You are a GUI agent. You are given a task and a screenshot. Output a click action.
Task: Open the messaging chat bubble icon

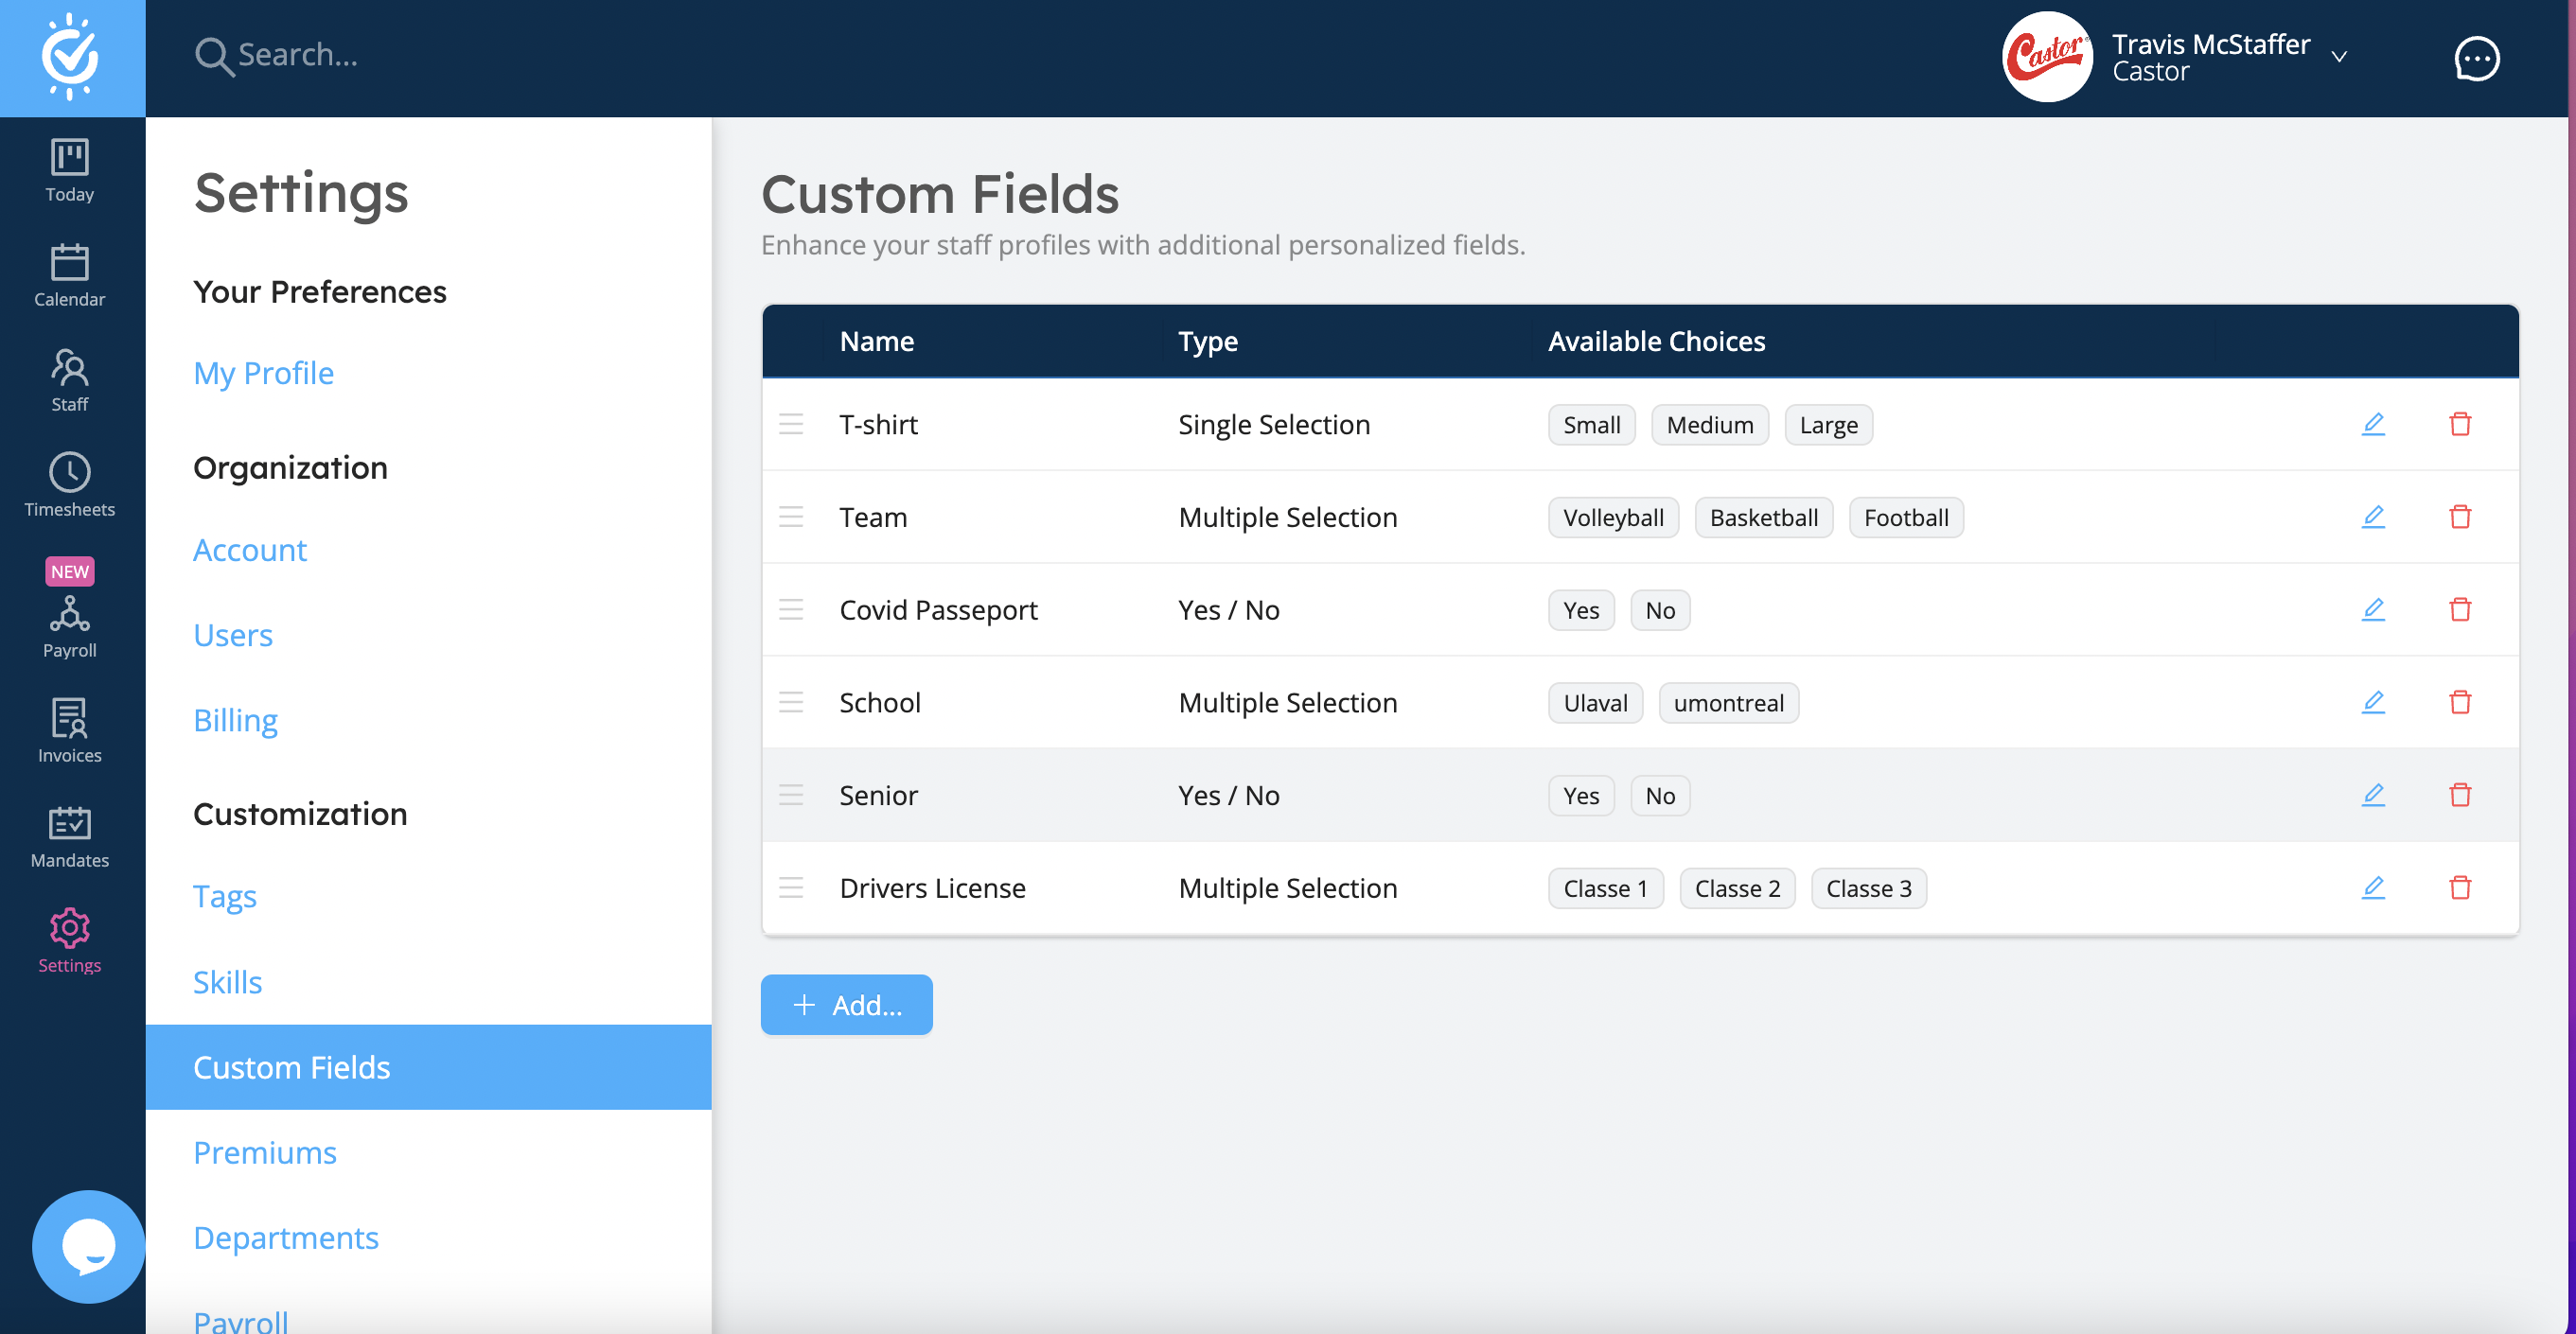coord(2476,58)
